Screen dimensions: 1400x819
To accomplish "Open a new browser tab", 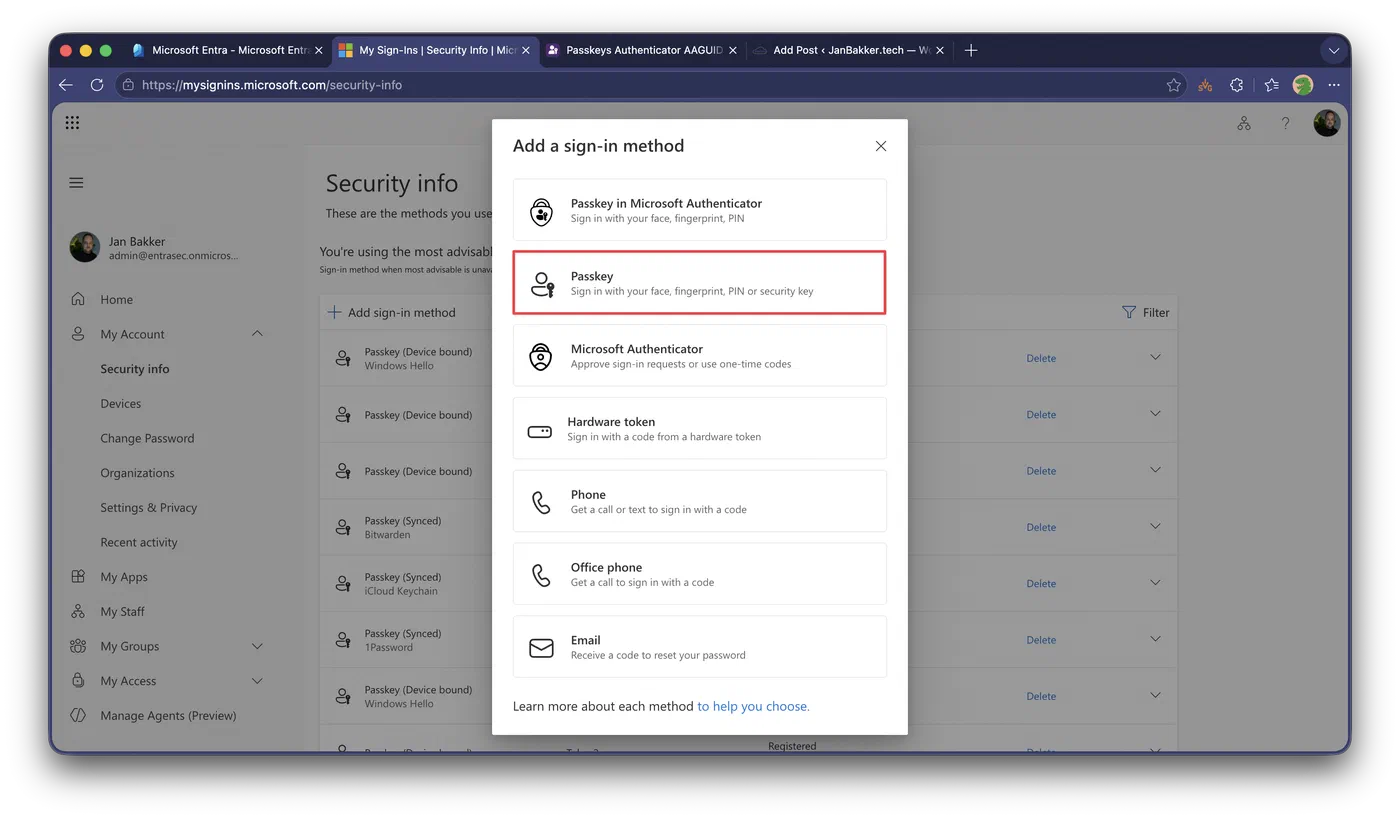I will [x=971, y=50].
